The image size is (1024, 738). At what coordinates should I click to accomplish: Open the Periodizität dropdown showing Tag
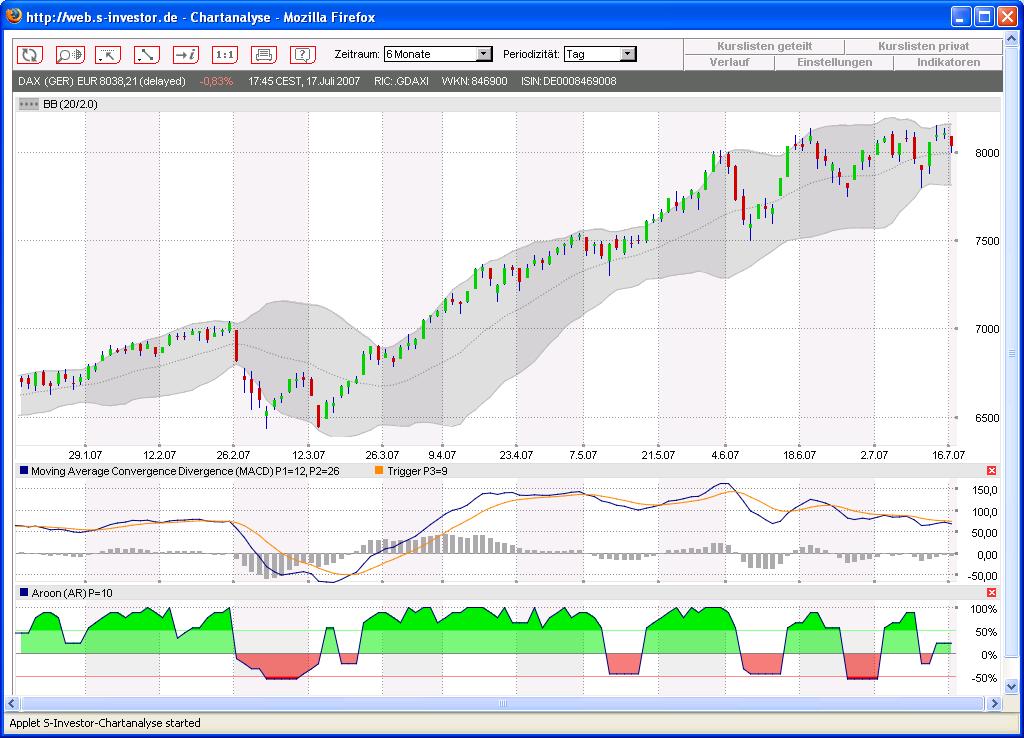tap(600, 54)
